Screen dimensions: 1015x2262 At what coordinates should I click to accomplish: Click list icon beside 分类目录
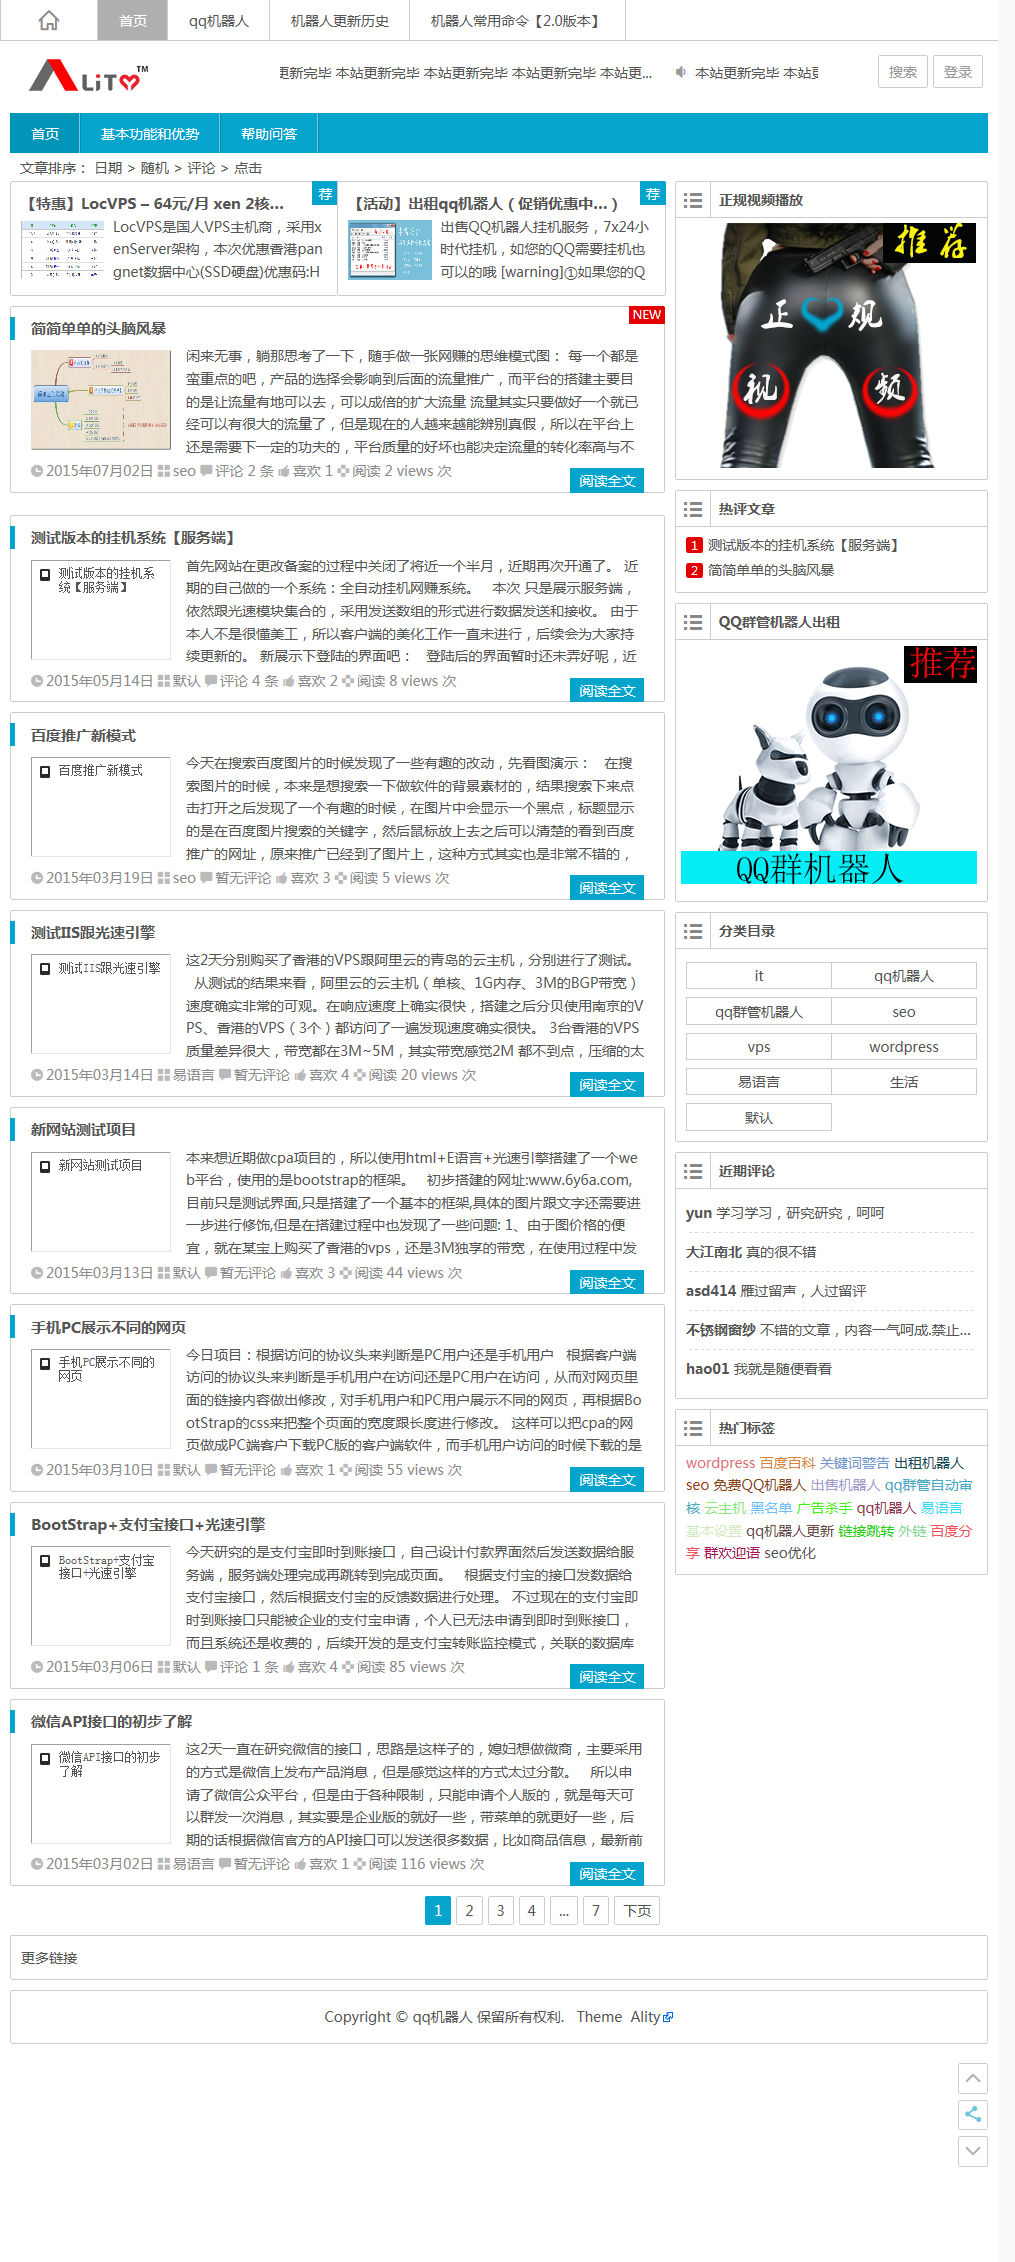(x=693, y=931)
